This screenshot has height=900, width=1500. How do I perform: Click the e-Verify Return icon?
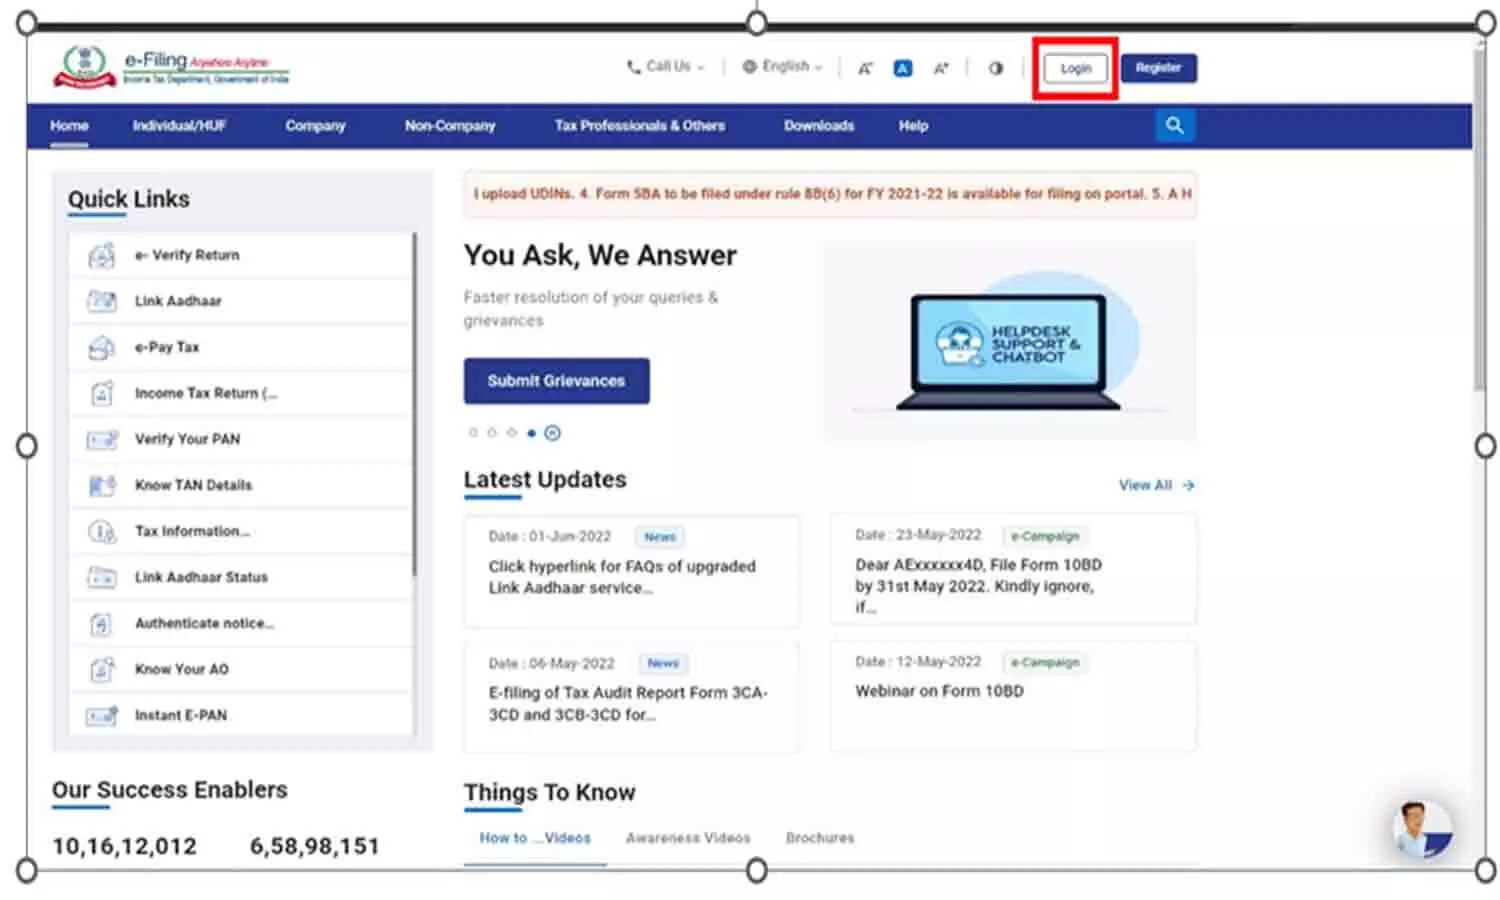click(x=101, y=256)
